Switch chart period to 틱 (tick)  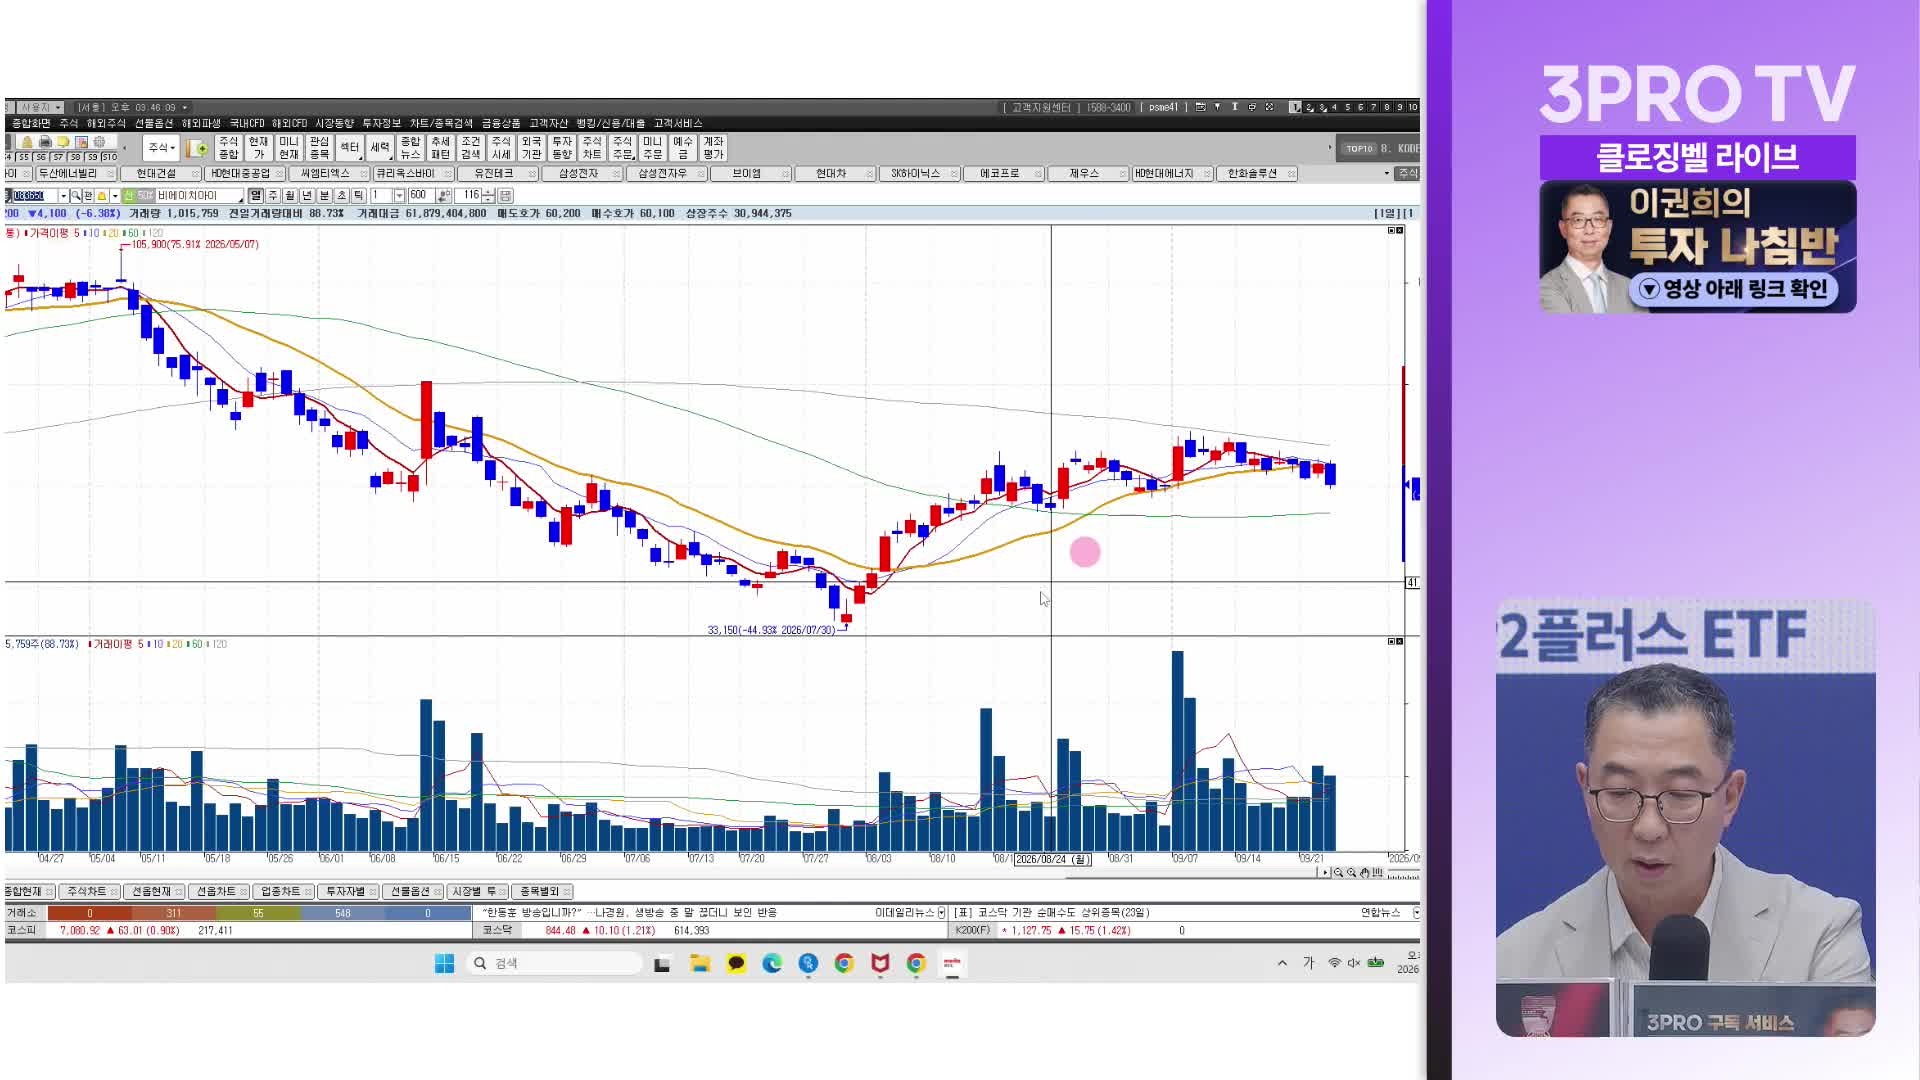pyautogui.click(x=358, y=196)
